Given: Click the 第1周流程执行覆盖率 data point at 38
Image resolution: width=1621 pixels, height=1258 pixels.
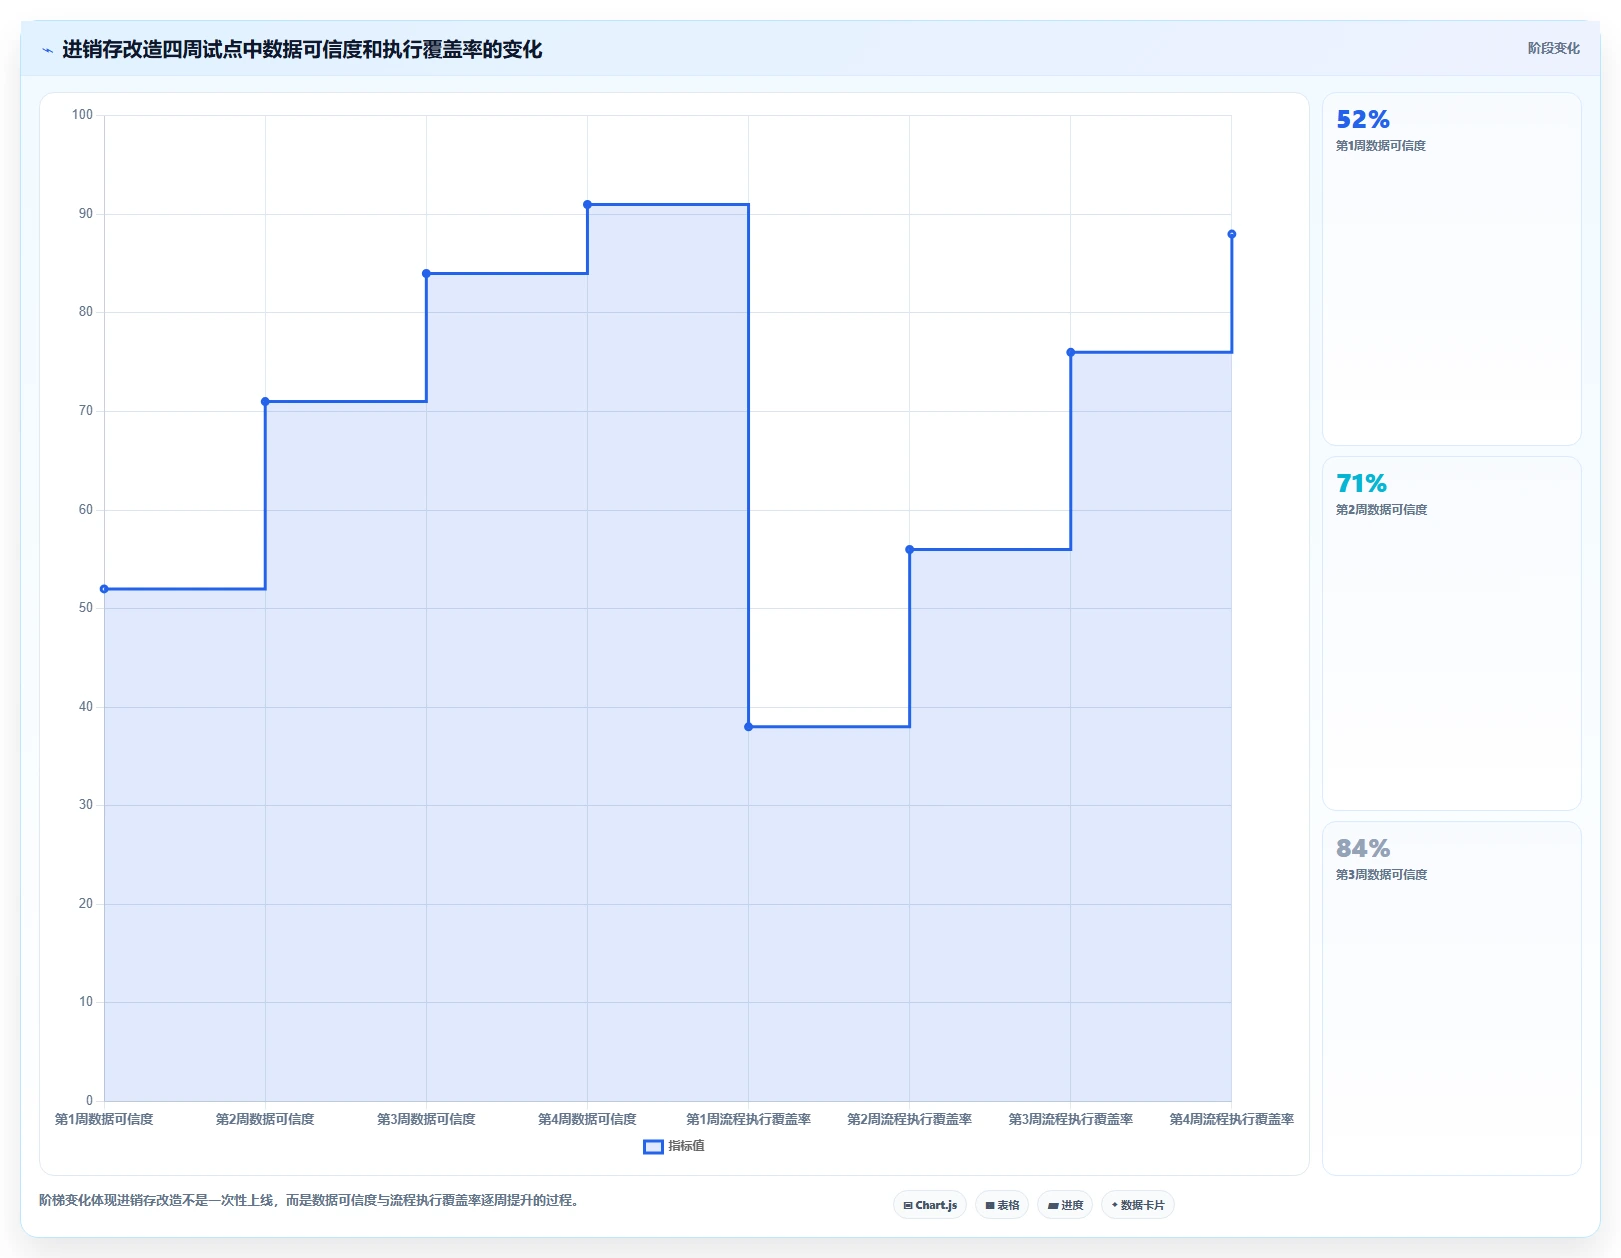Looking at the screenshot, I should (748, 727).
